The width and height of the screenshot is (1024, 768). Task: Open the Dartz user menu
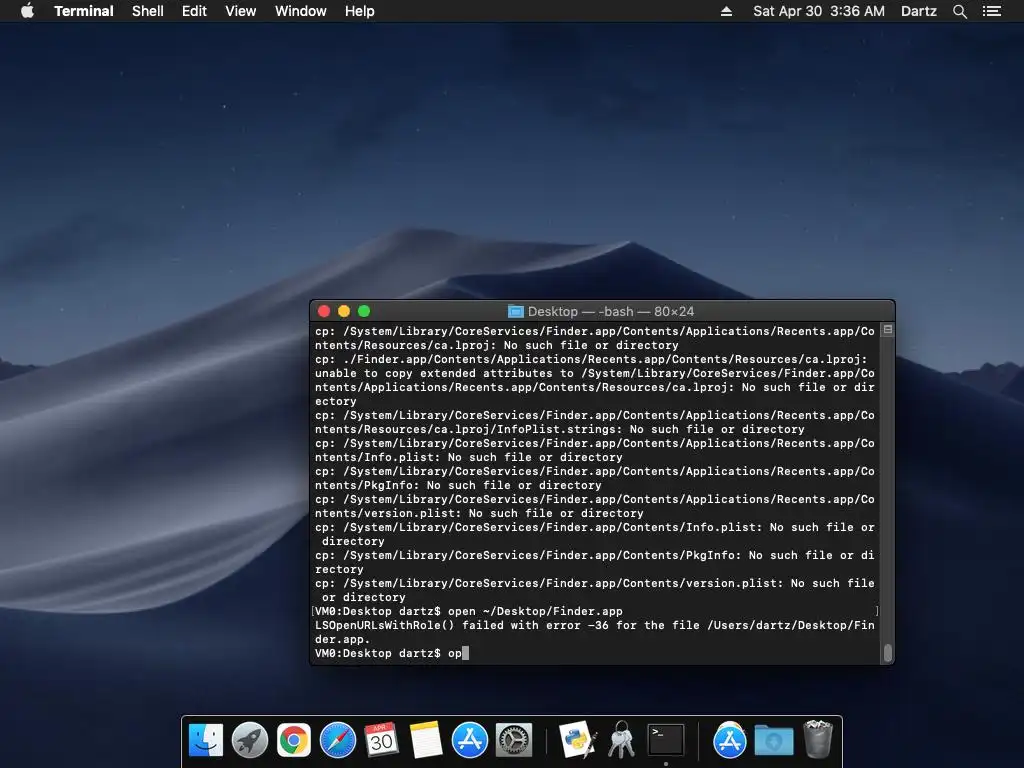click(919, 11)
